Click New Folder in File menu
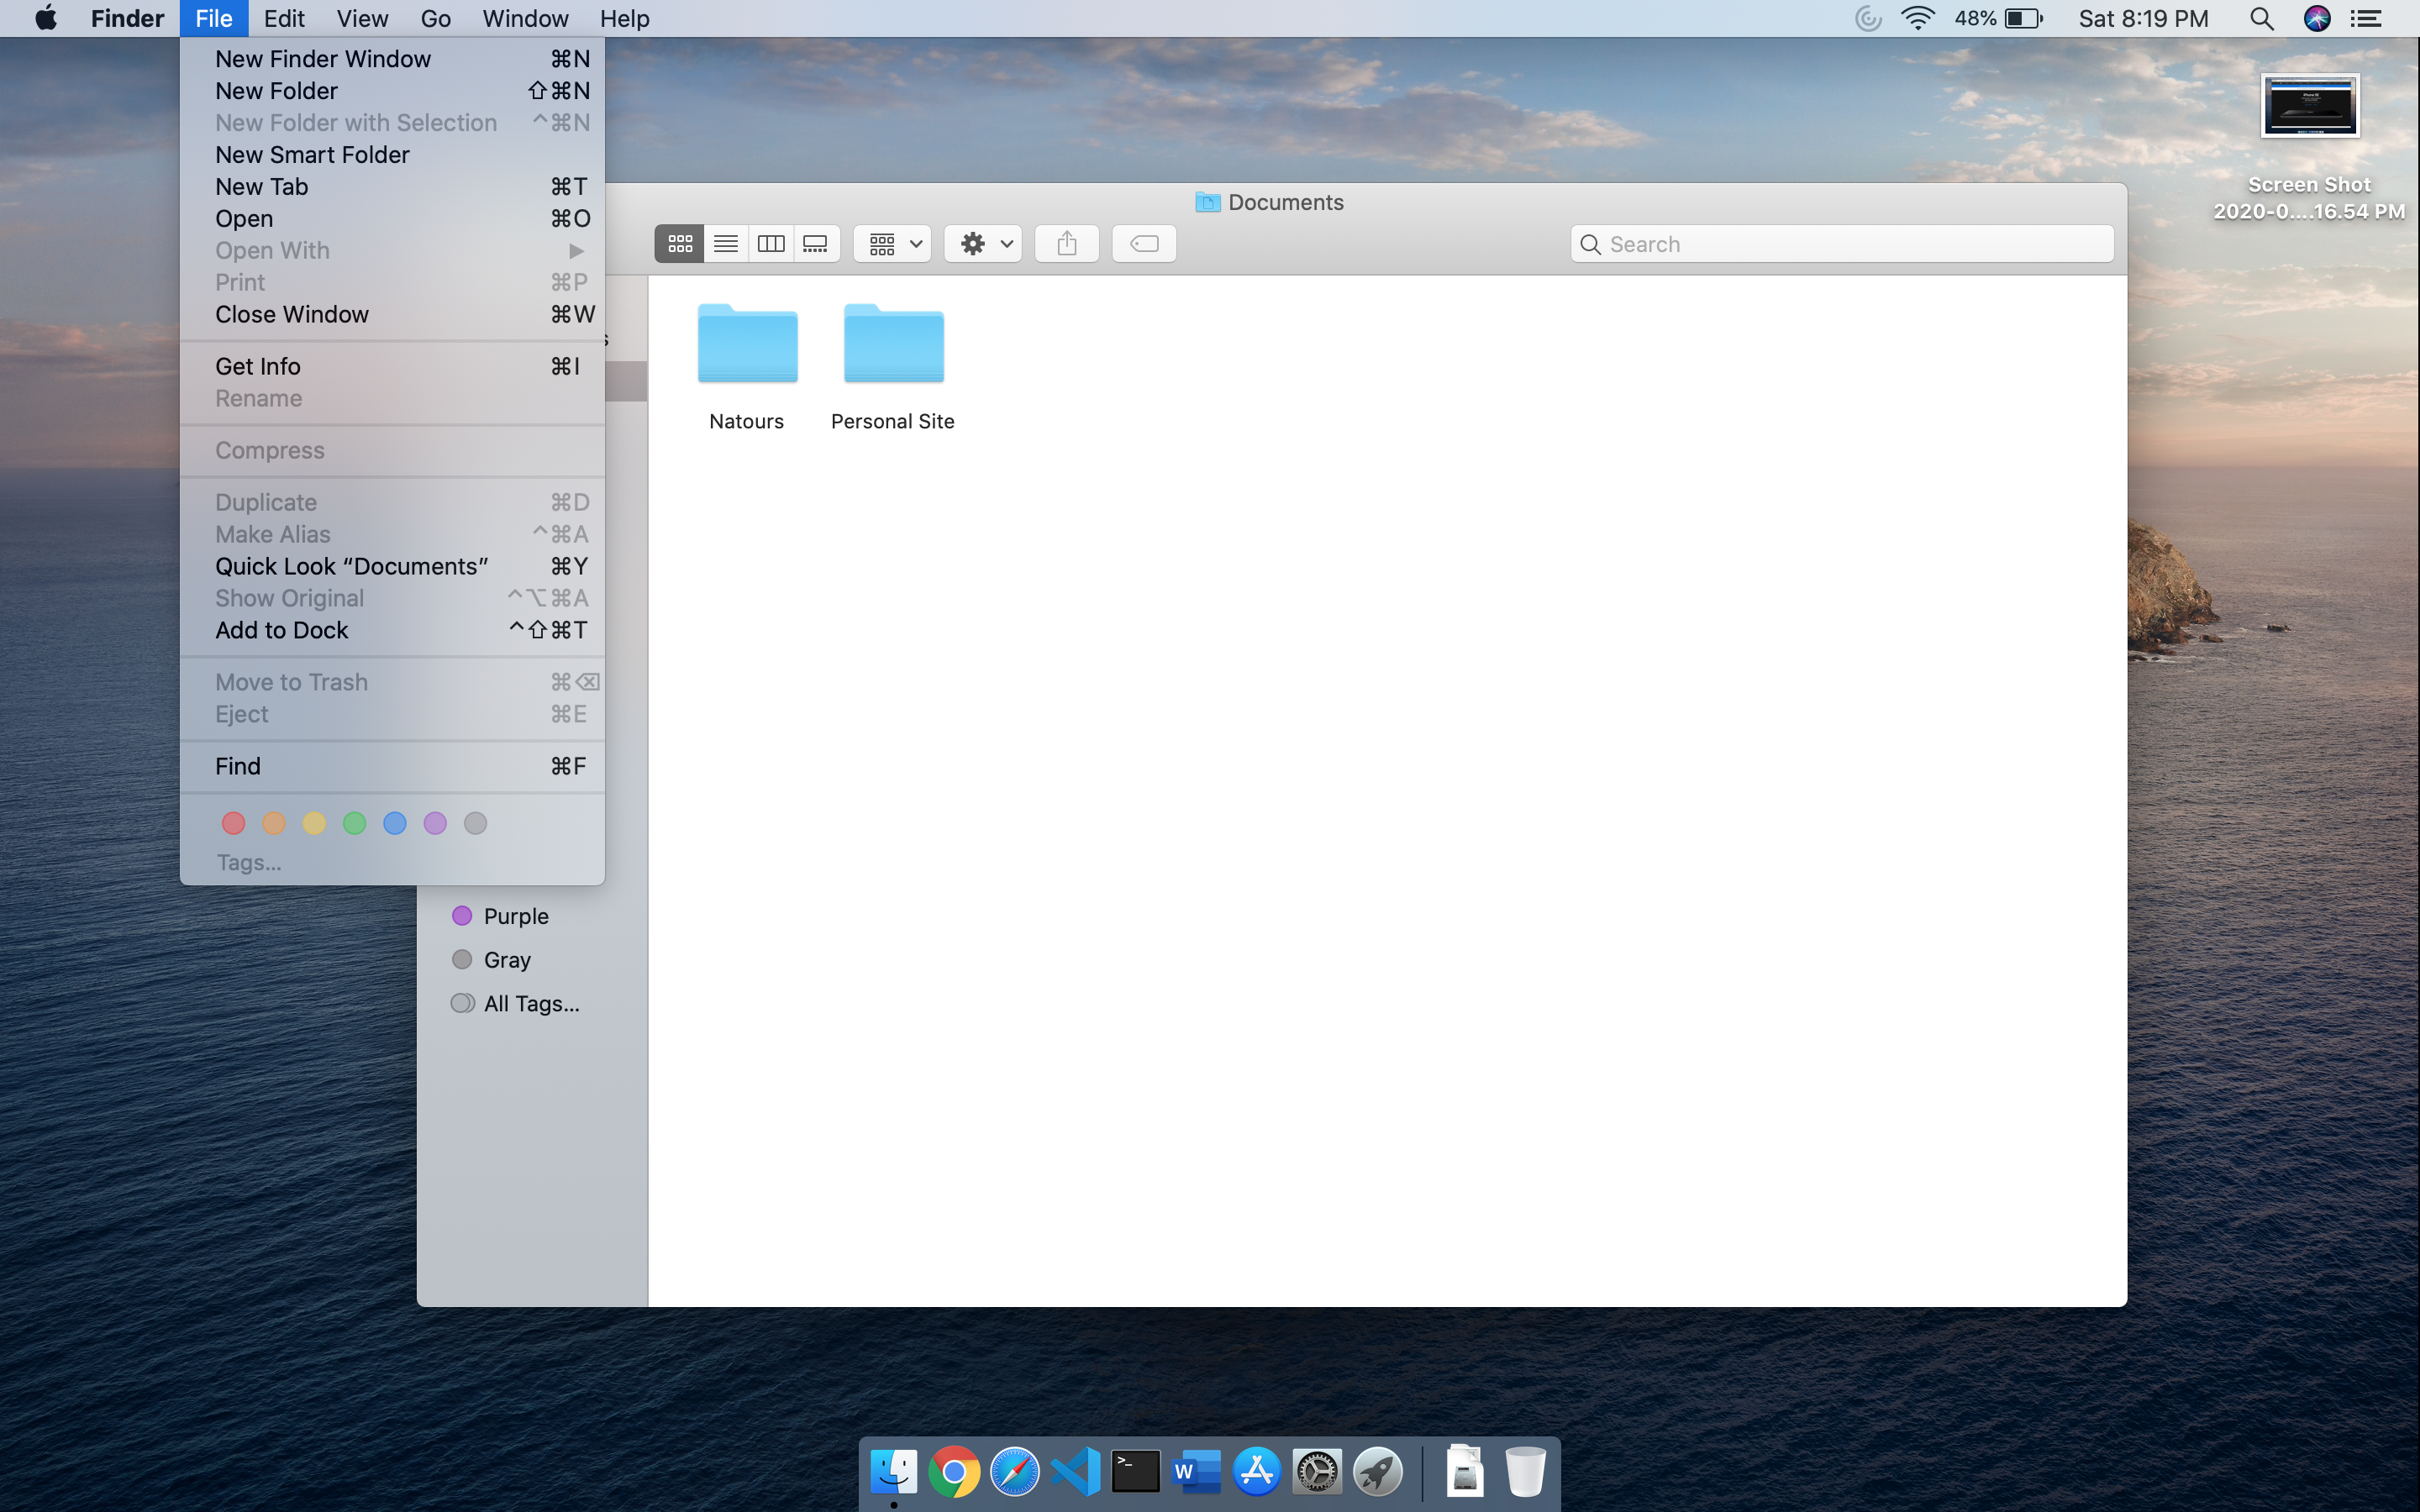Screen dimensions: 2420x1512 (x=276, y=91)
